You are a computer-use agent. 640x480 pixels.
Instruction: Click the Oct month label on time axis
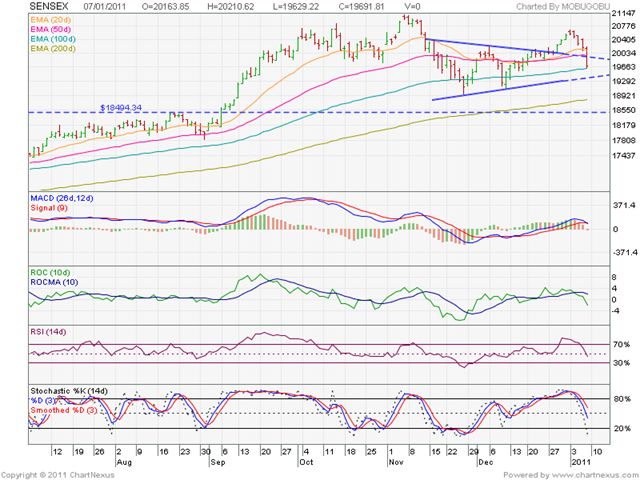[306, 462]
